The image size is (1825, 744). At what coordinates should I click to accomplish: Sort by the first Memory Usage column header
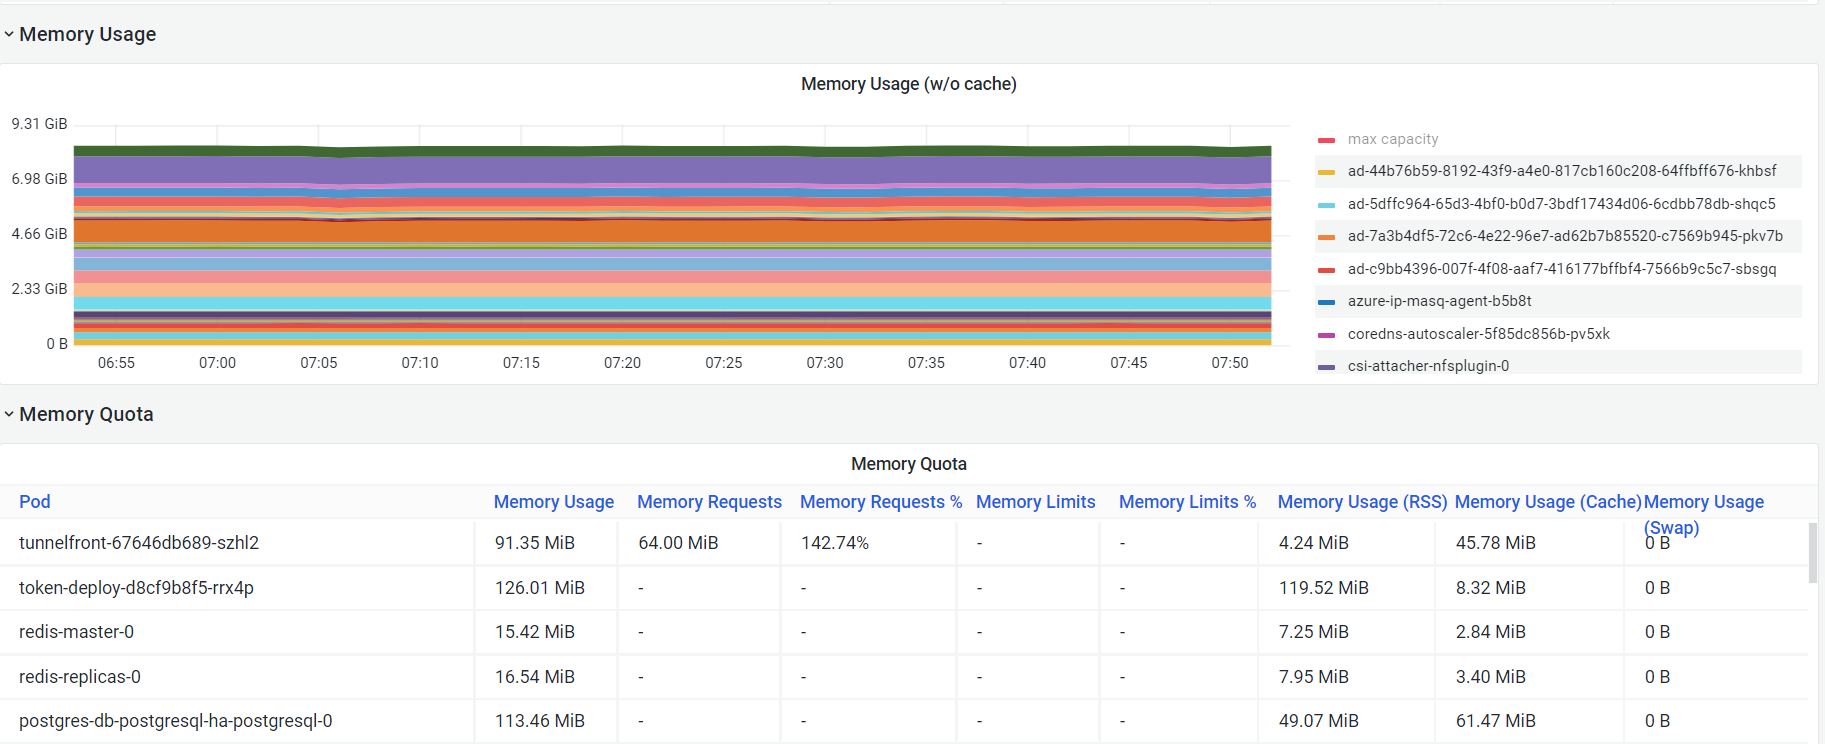click(554, 502)
